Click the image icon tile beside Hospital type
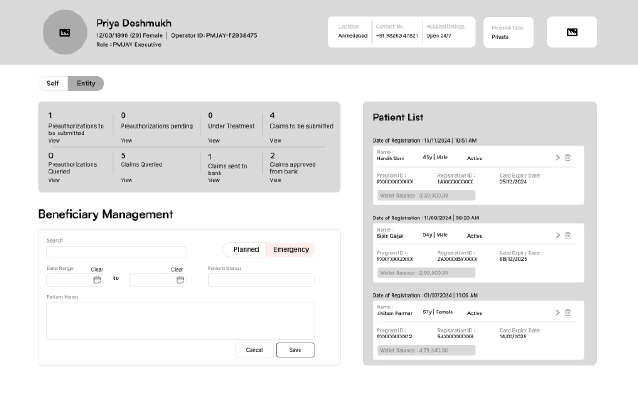The image size is (638, 397). click(x=572, y=32)
